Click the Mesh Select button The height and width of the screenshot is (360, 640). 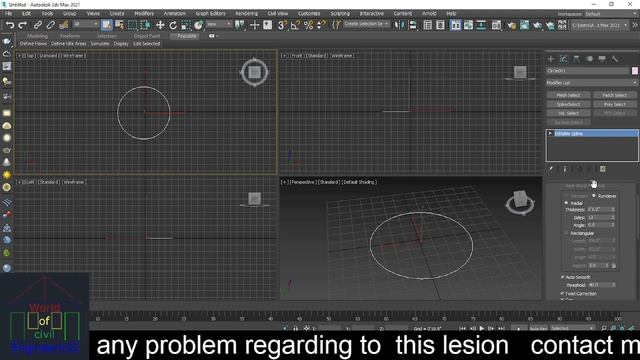tap(568, 95)
